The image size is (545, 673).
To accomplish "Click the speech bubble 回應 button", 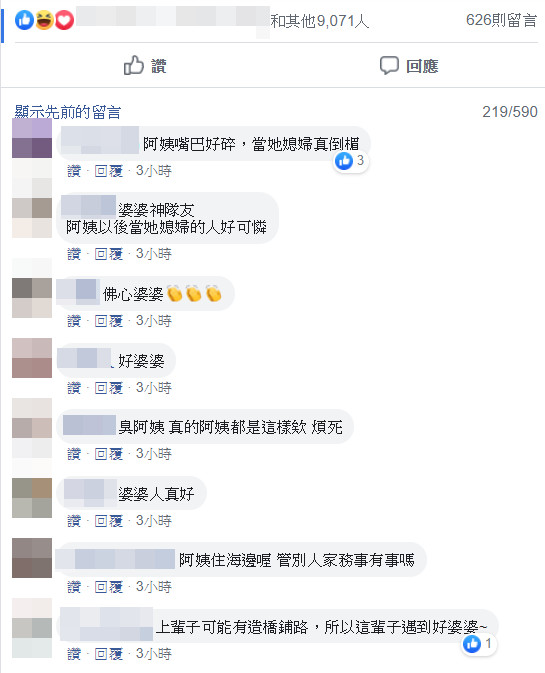I will (x=409, y=66).
